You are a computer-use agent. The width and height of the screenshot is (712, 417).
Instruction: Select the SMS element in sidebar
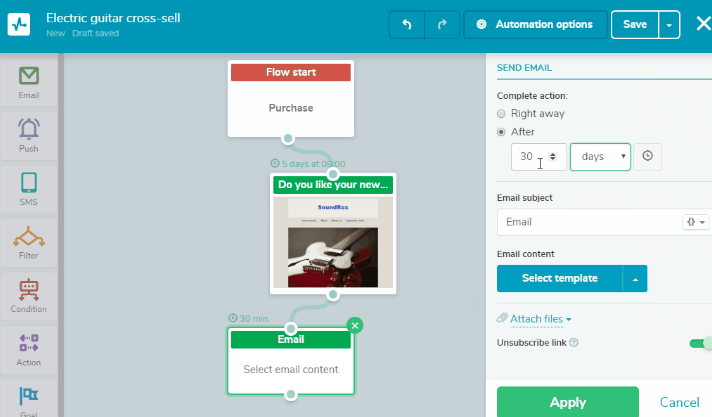tap(29, 189)
